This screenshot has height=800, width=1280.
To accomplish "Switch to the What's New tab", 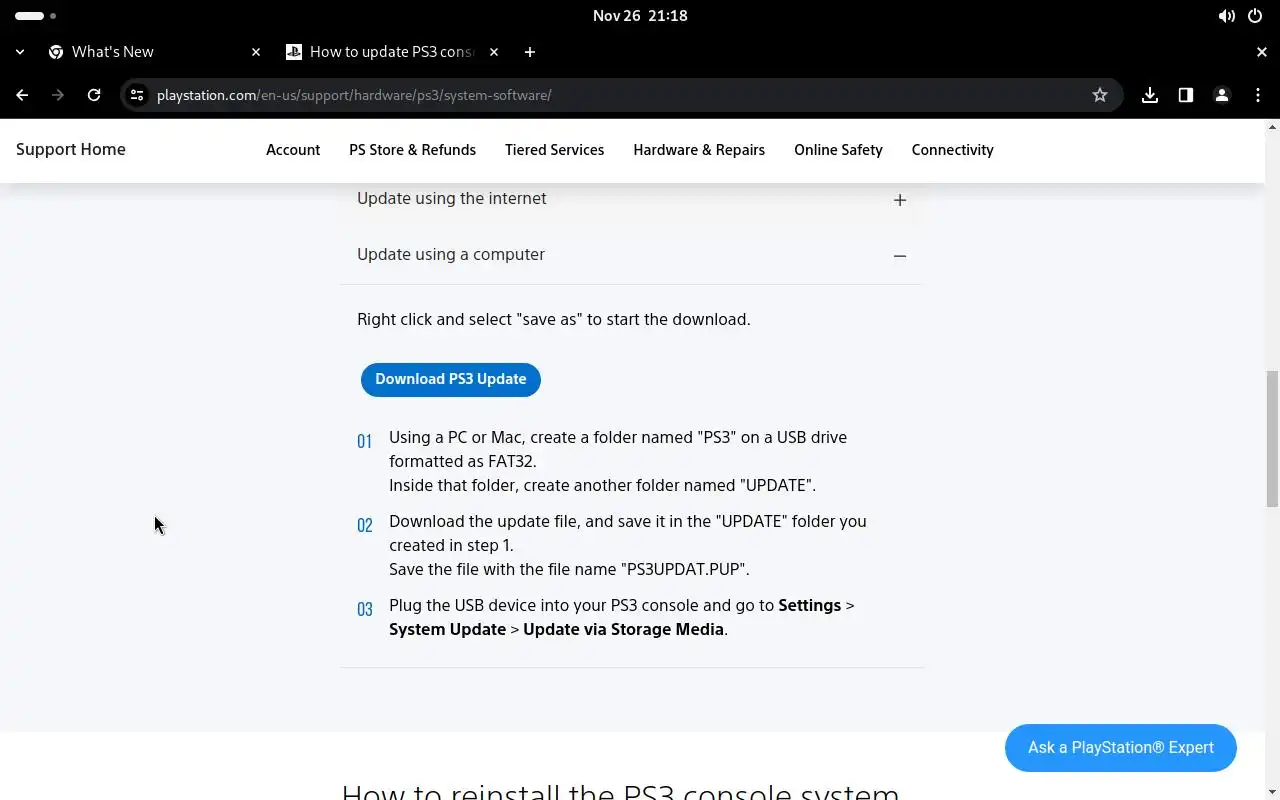I will pyautogui.click(x=152, y=52).
